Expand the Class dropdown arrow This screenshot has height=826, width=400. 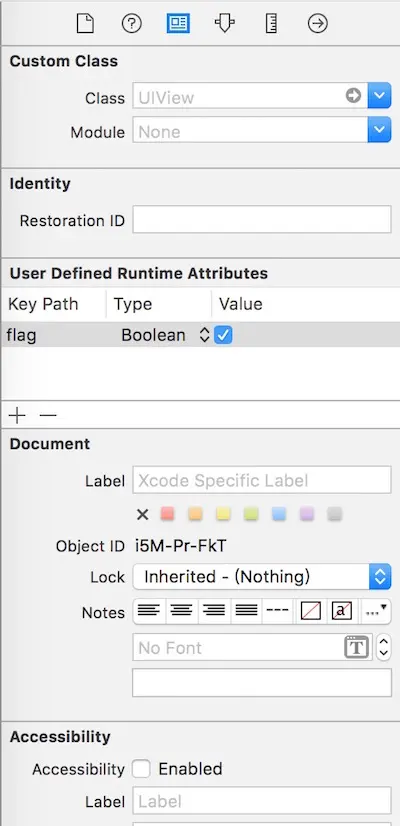tap(379, 96)
